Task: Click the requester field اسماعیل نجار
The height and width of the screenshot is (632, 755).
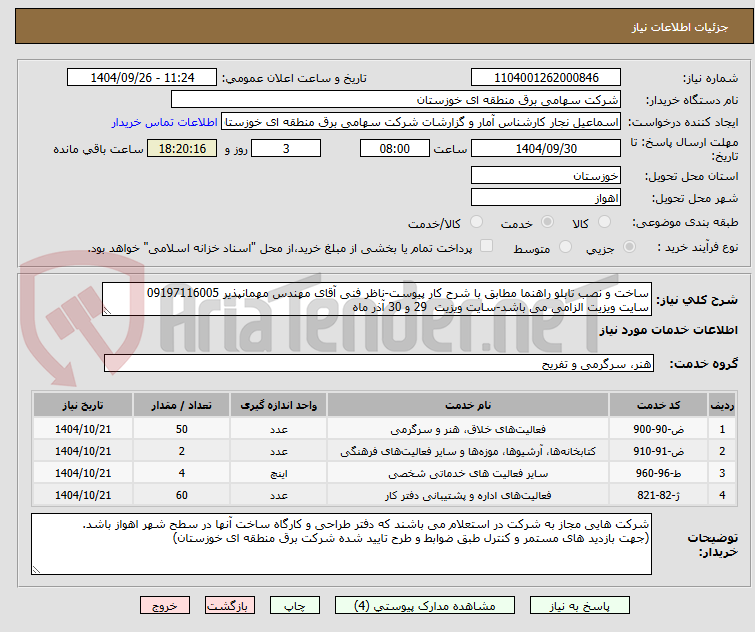Action: (x=421, y=122)
